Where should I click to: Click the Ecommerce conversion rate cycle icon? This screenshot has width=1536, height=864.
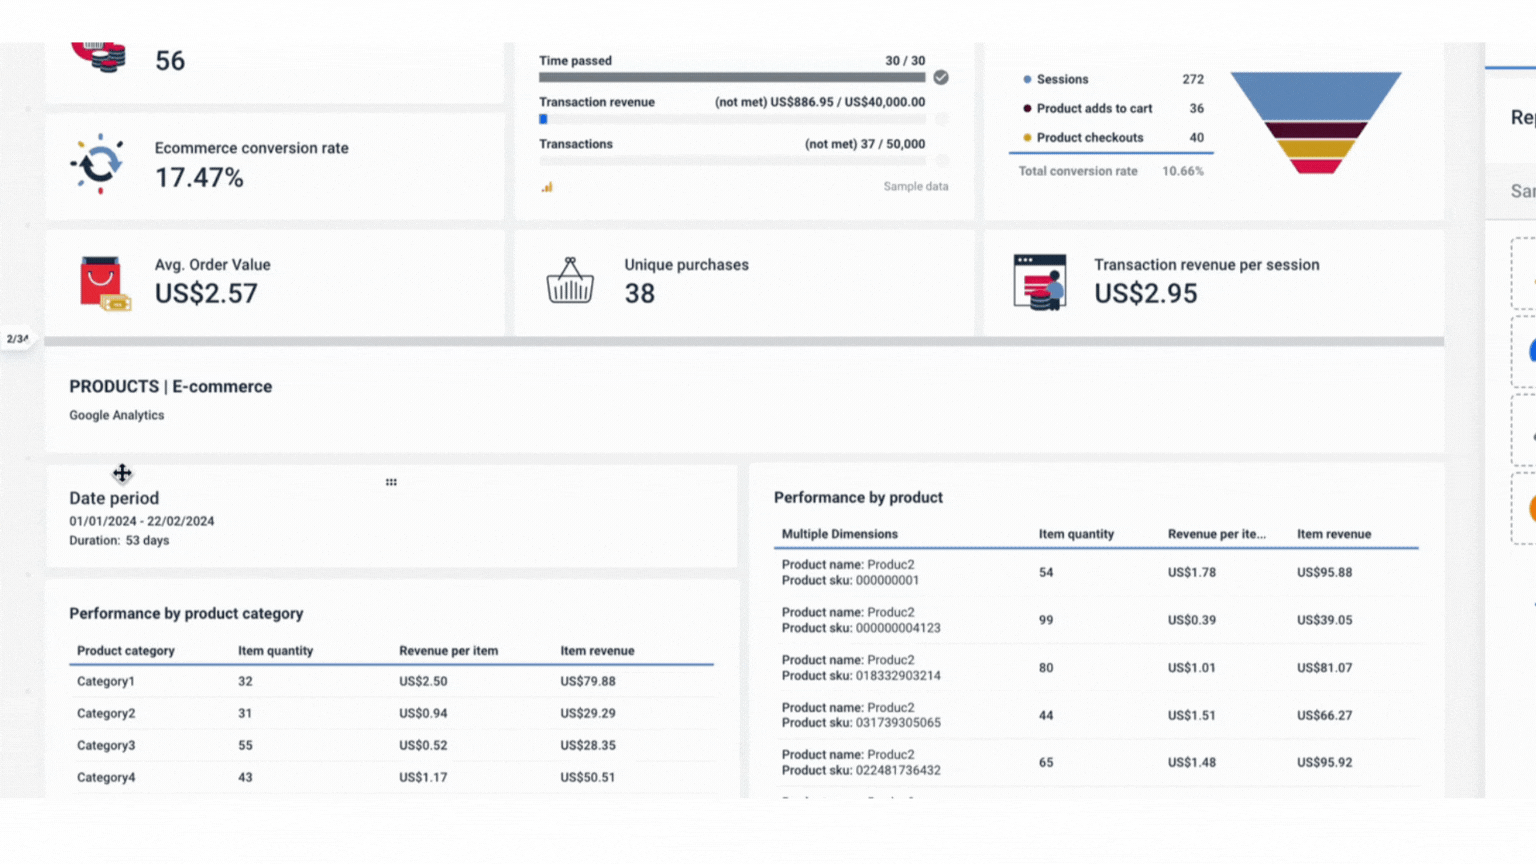point(98,163)
